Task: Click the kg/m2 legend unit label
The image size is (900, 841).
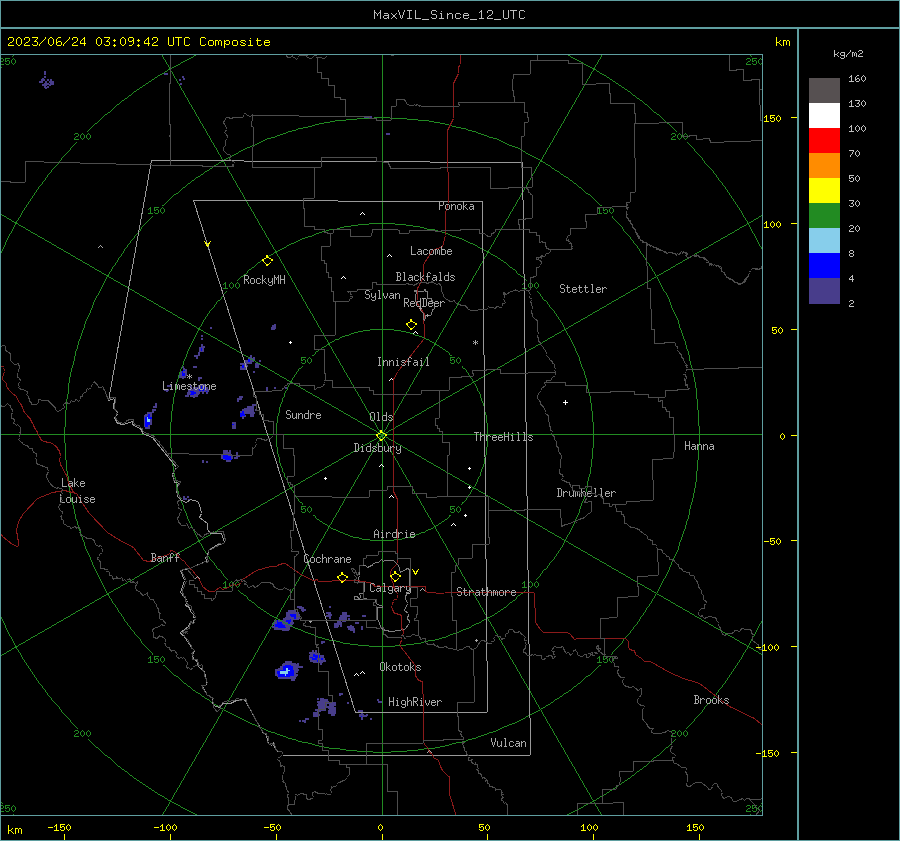Action: pyautogui.click(x=848, y=54)
